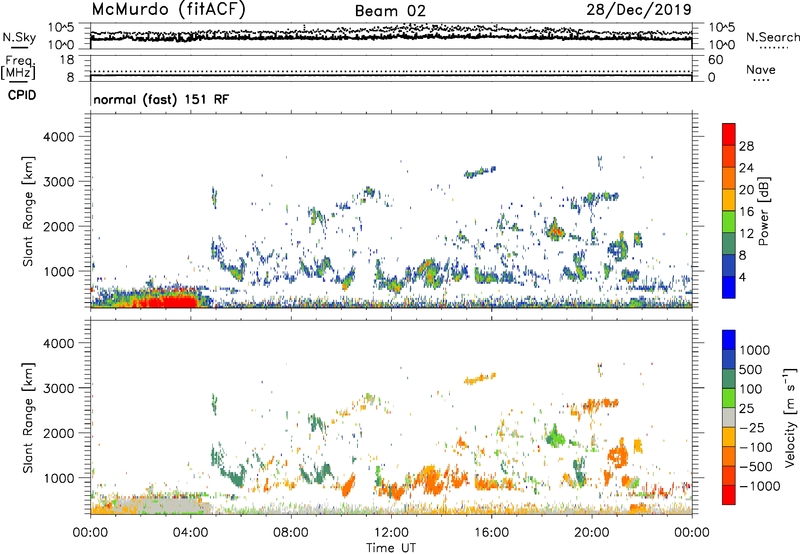The width and height of the screenshot is (800, 554).
Task: Click the '16' Power colorbar tick value
Action: tap(746, 212)
